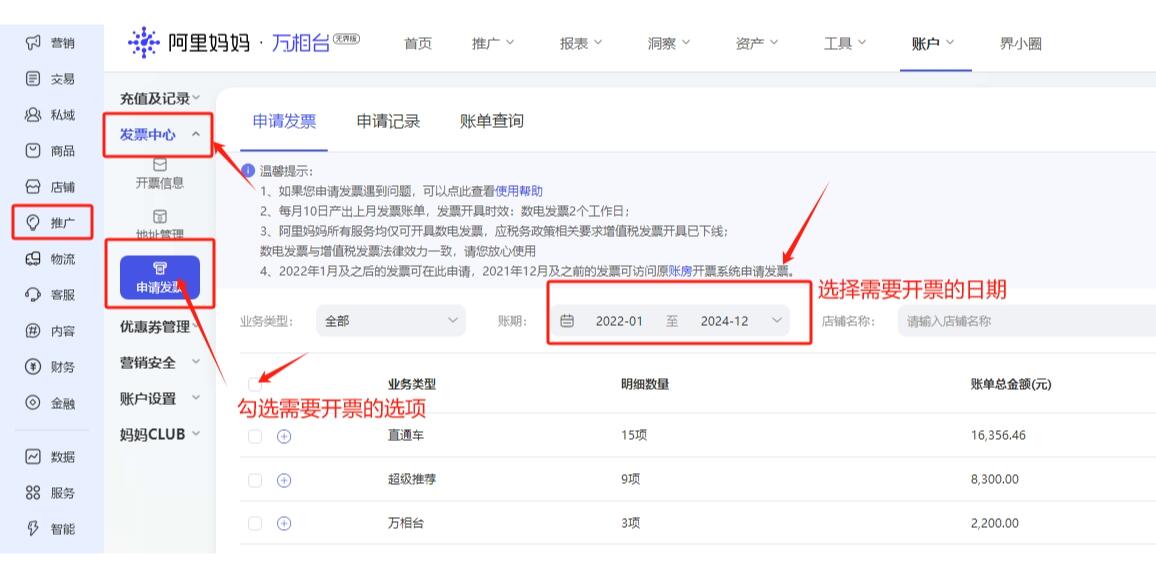Click the info icon beside 温馨提示
1156x578 pixels.
tap(248, 171)
